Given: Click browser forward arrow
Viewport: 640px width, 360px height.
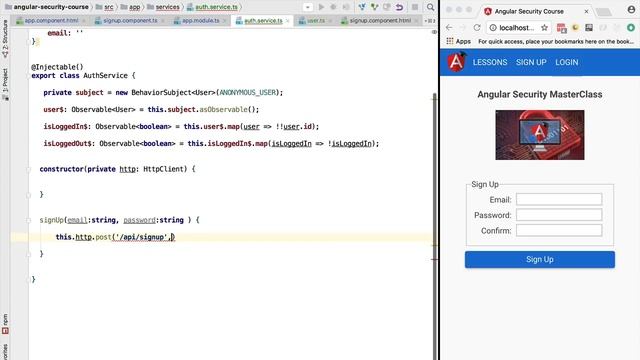Looking at the screenshot, I should (462, 27).
